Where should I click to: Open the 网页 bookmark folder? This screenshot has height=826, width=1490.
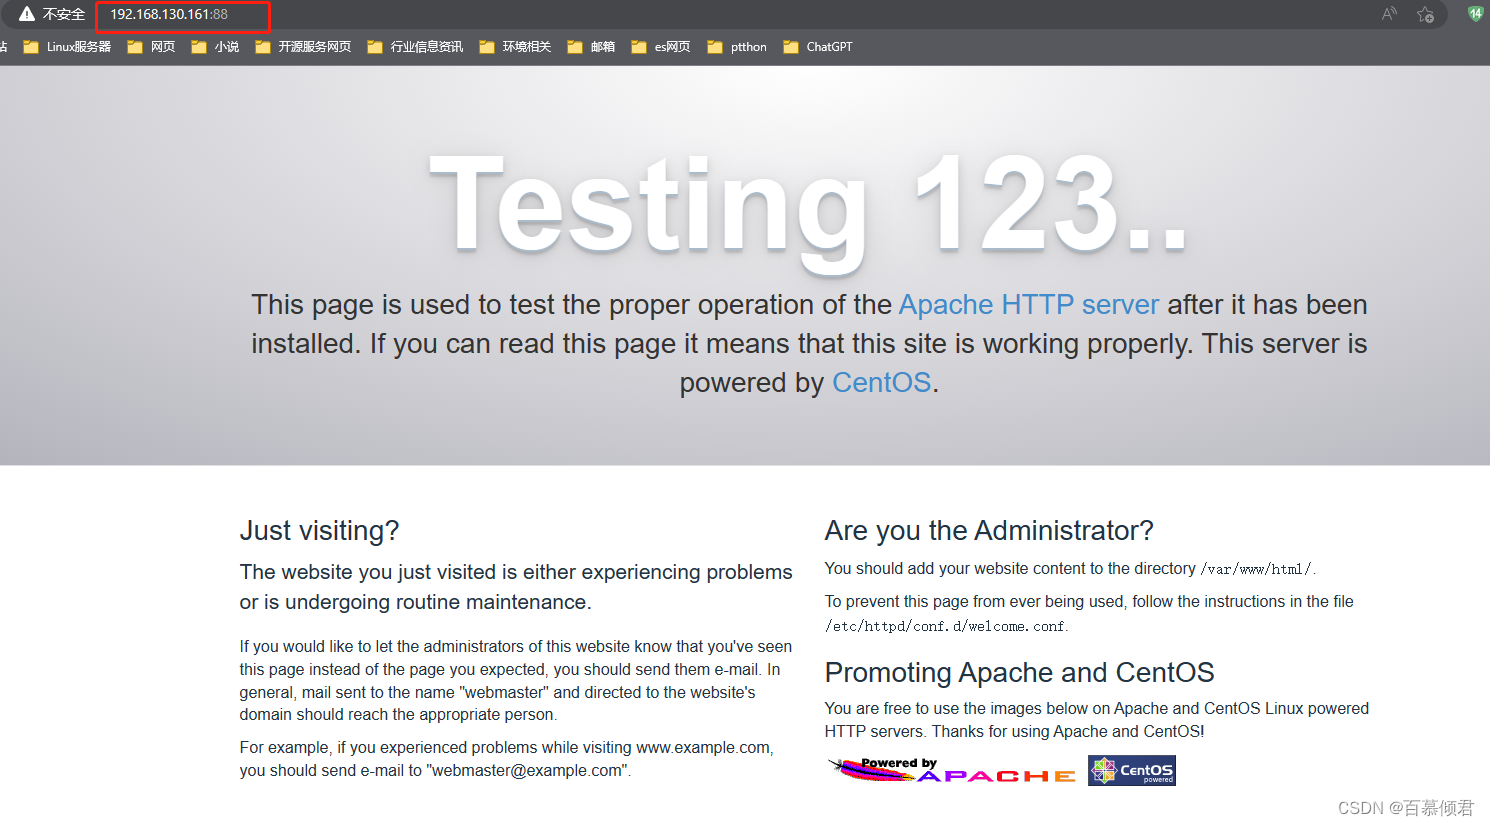(151, 47)
